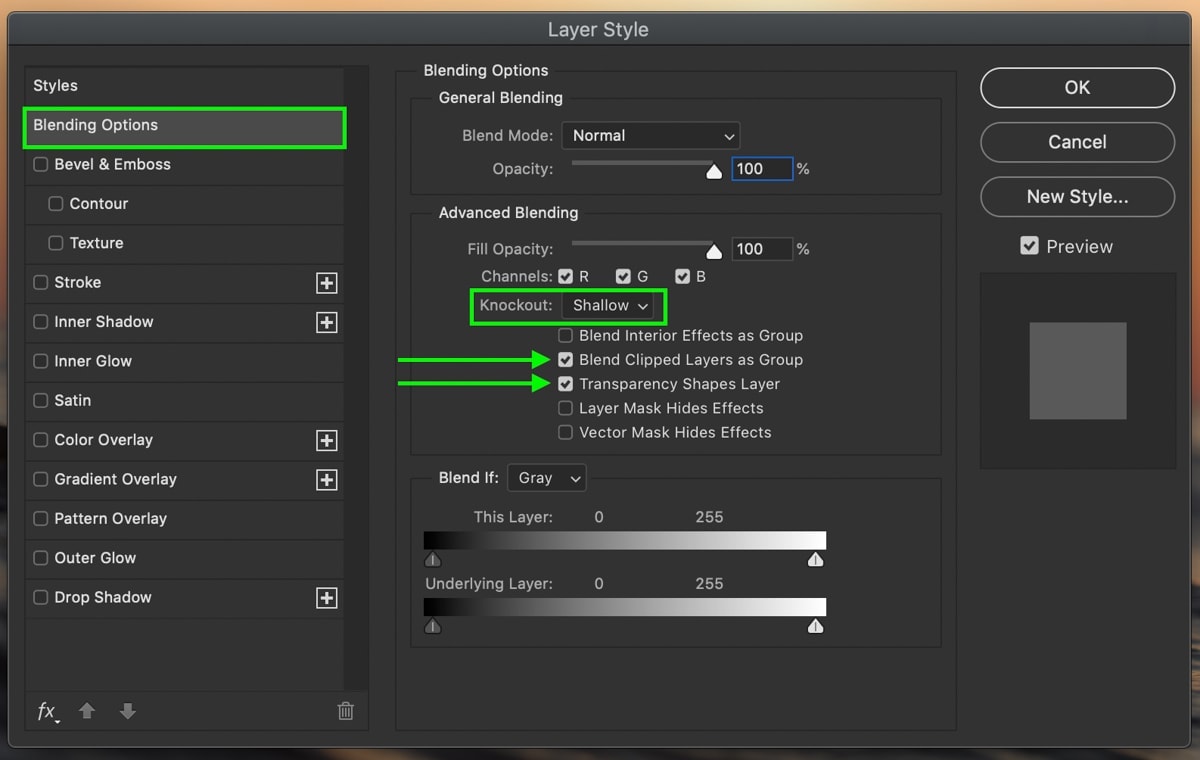
Task: Enable the Gradient Overlay checkbox
Action: coord(41,479)
